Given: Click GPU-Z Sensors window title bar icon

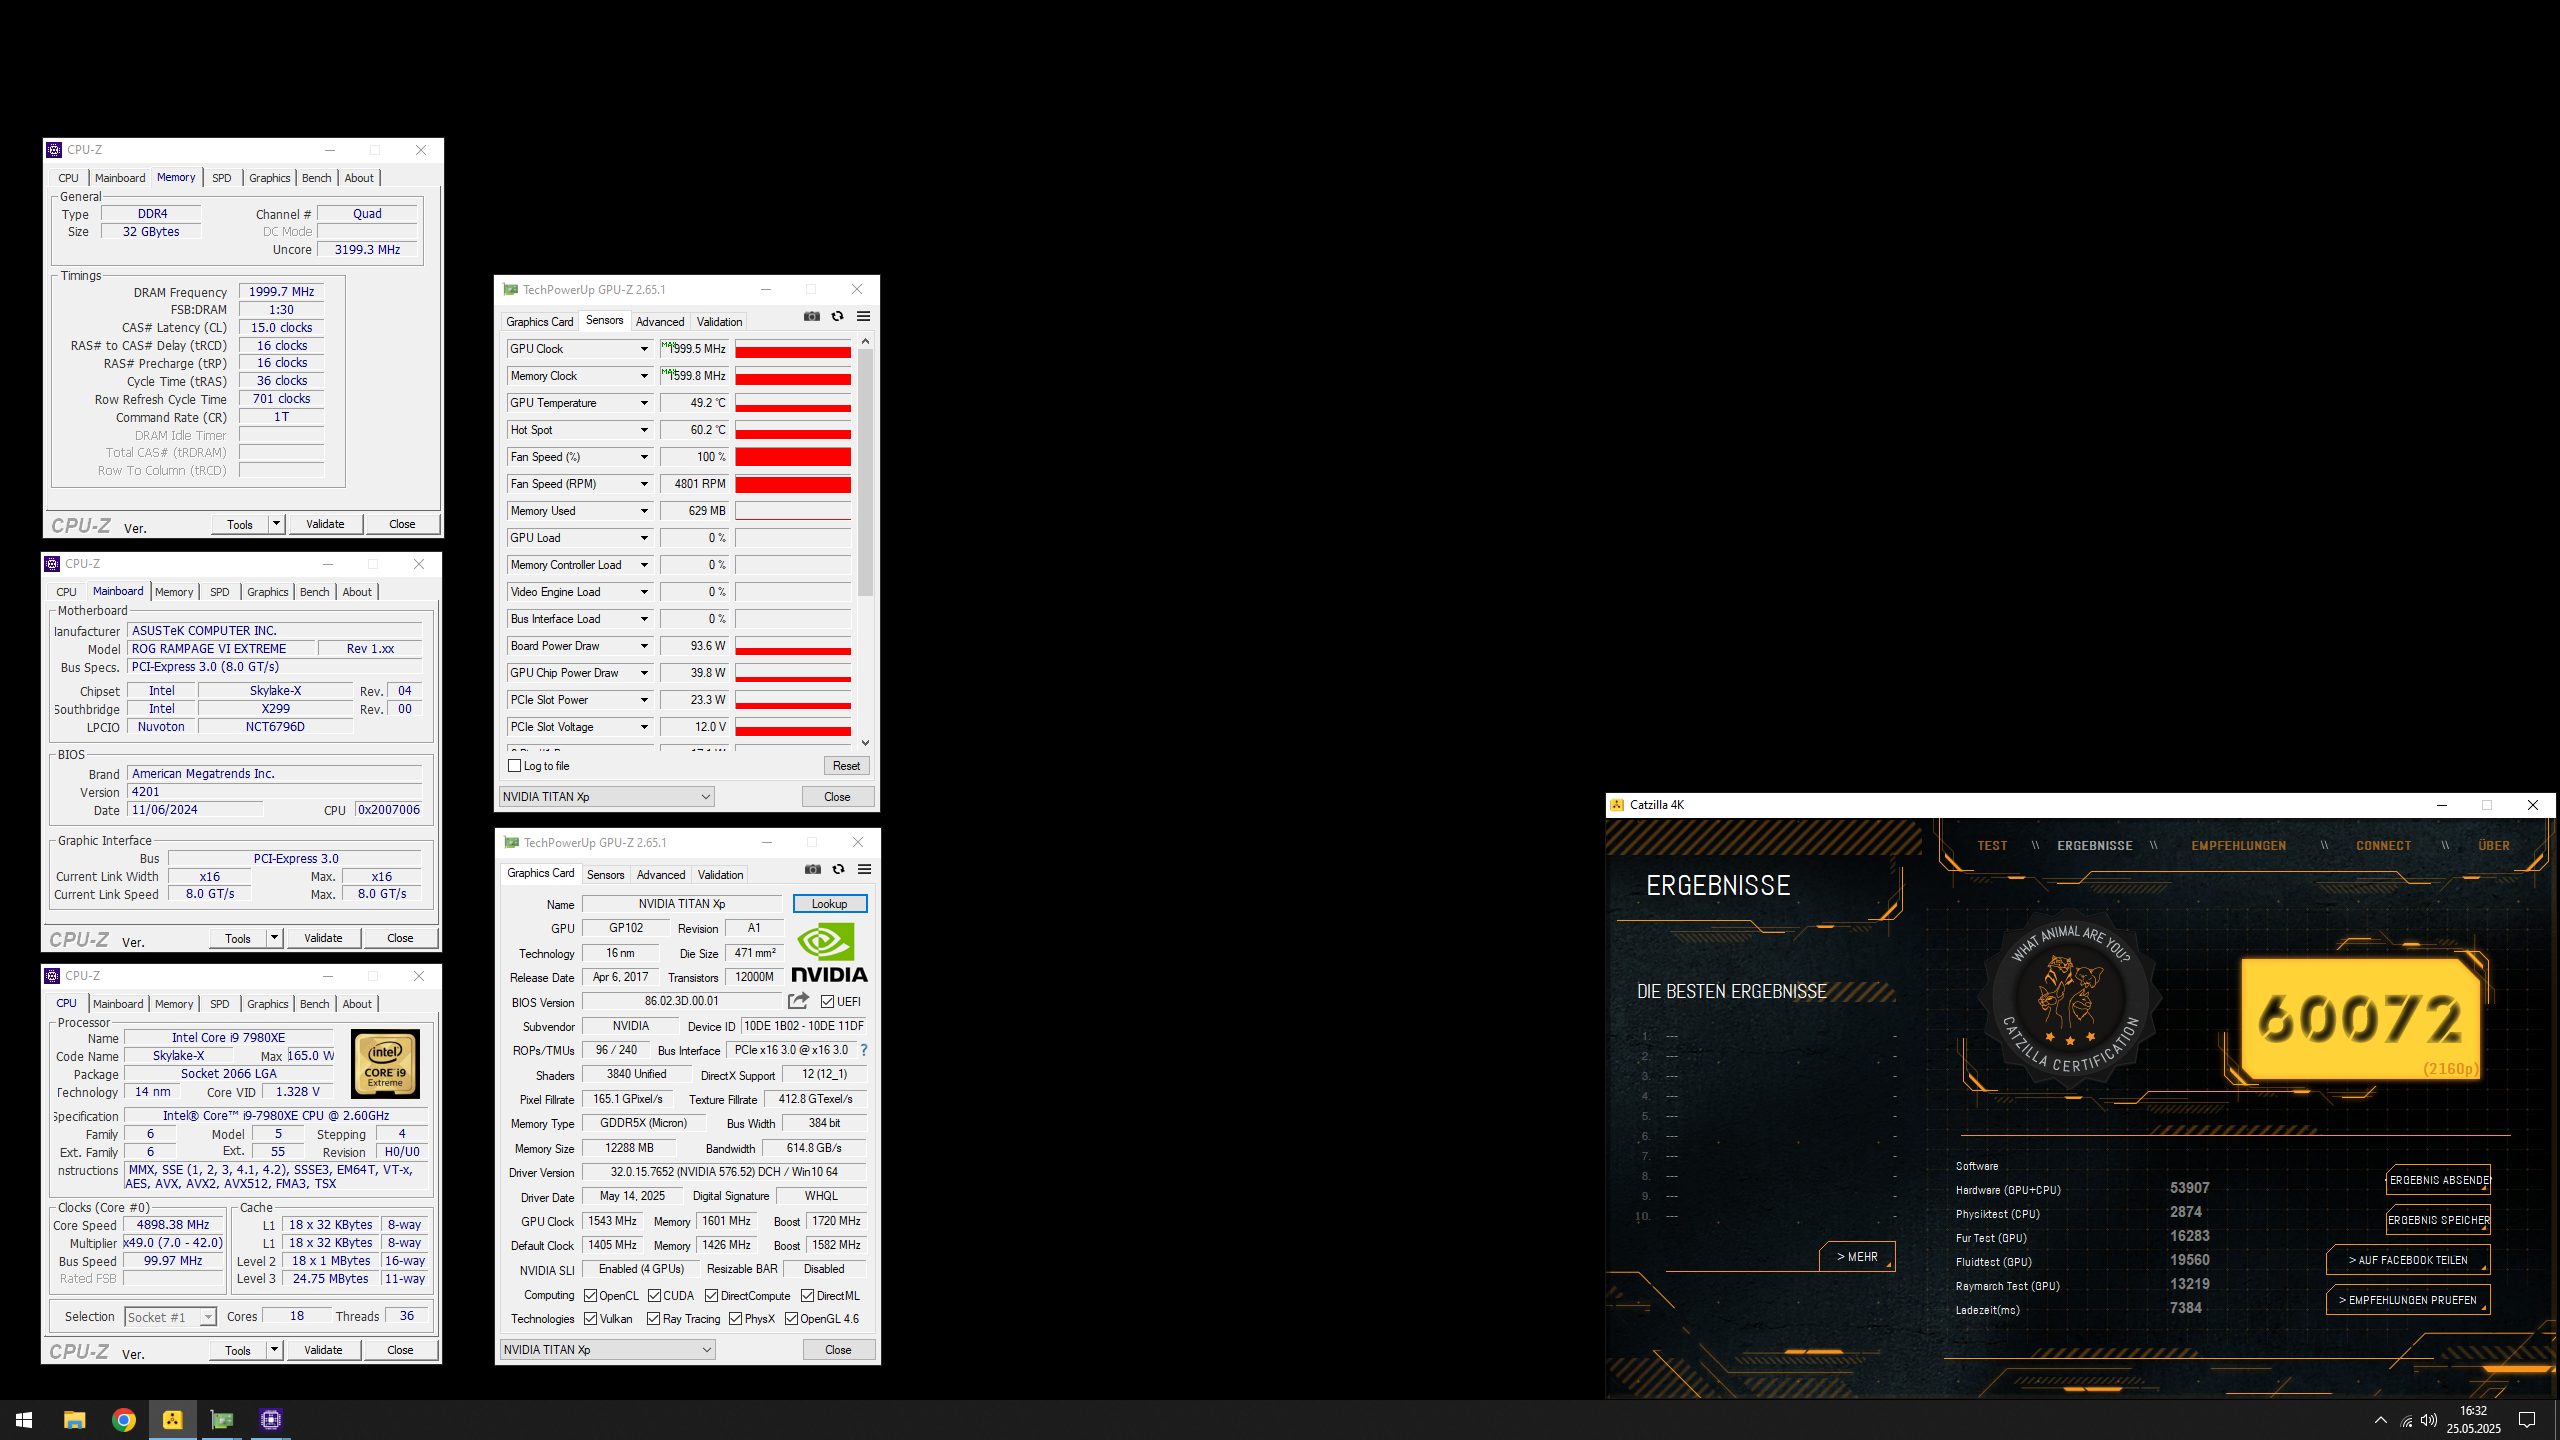Looking at the screenshot, I should click(x=511, y=290).
